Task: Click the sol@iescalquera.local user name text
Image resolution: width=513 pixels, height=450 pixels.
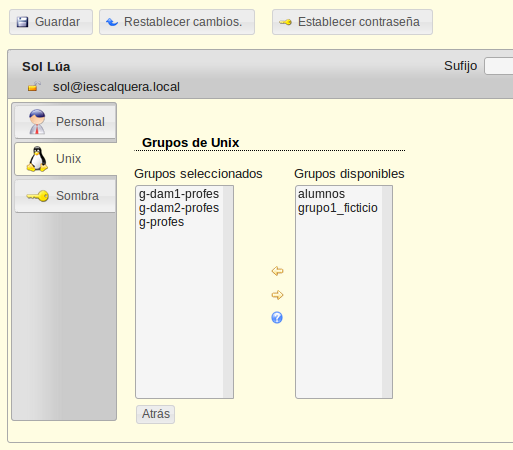Action: coord(116,87)
